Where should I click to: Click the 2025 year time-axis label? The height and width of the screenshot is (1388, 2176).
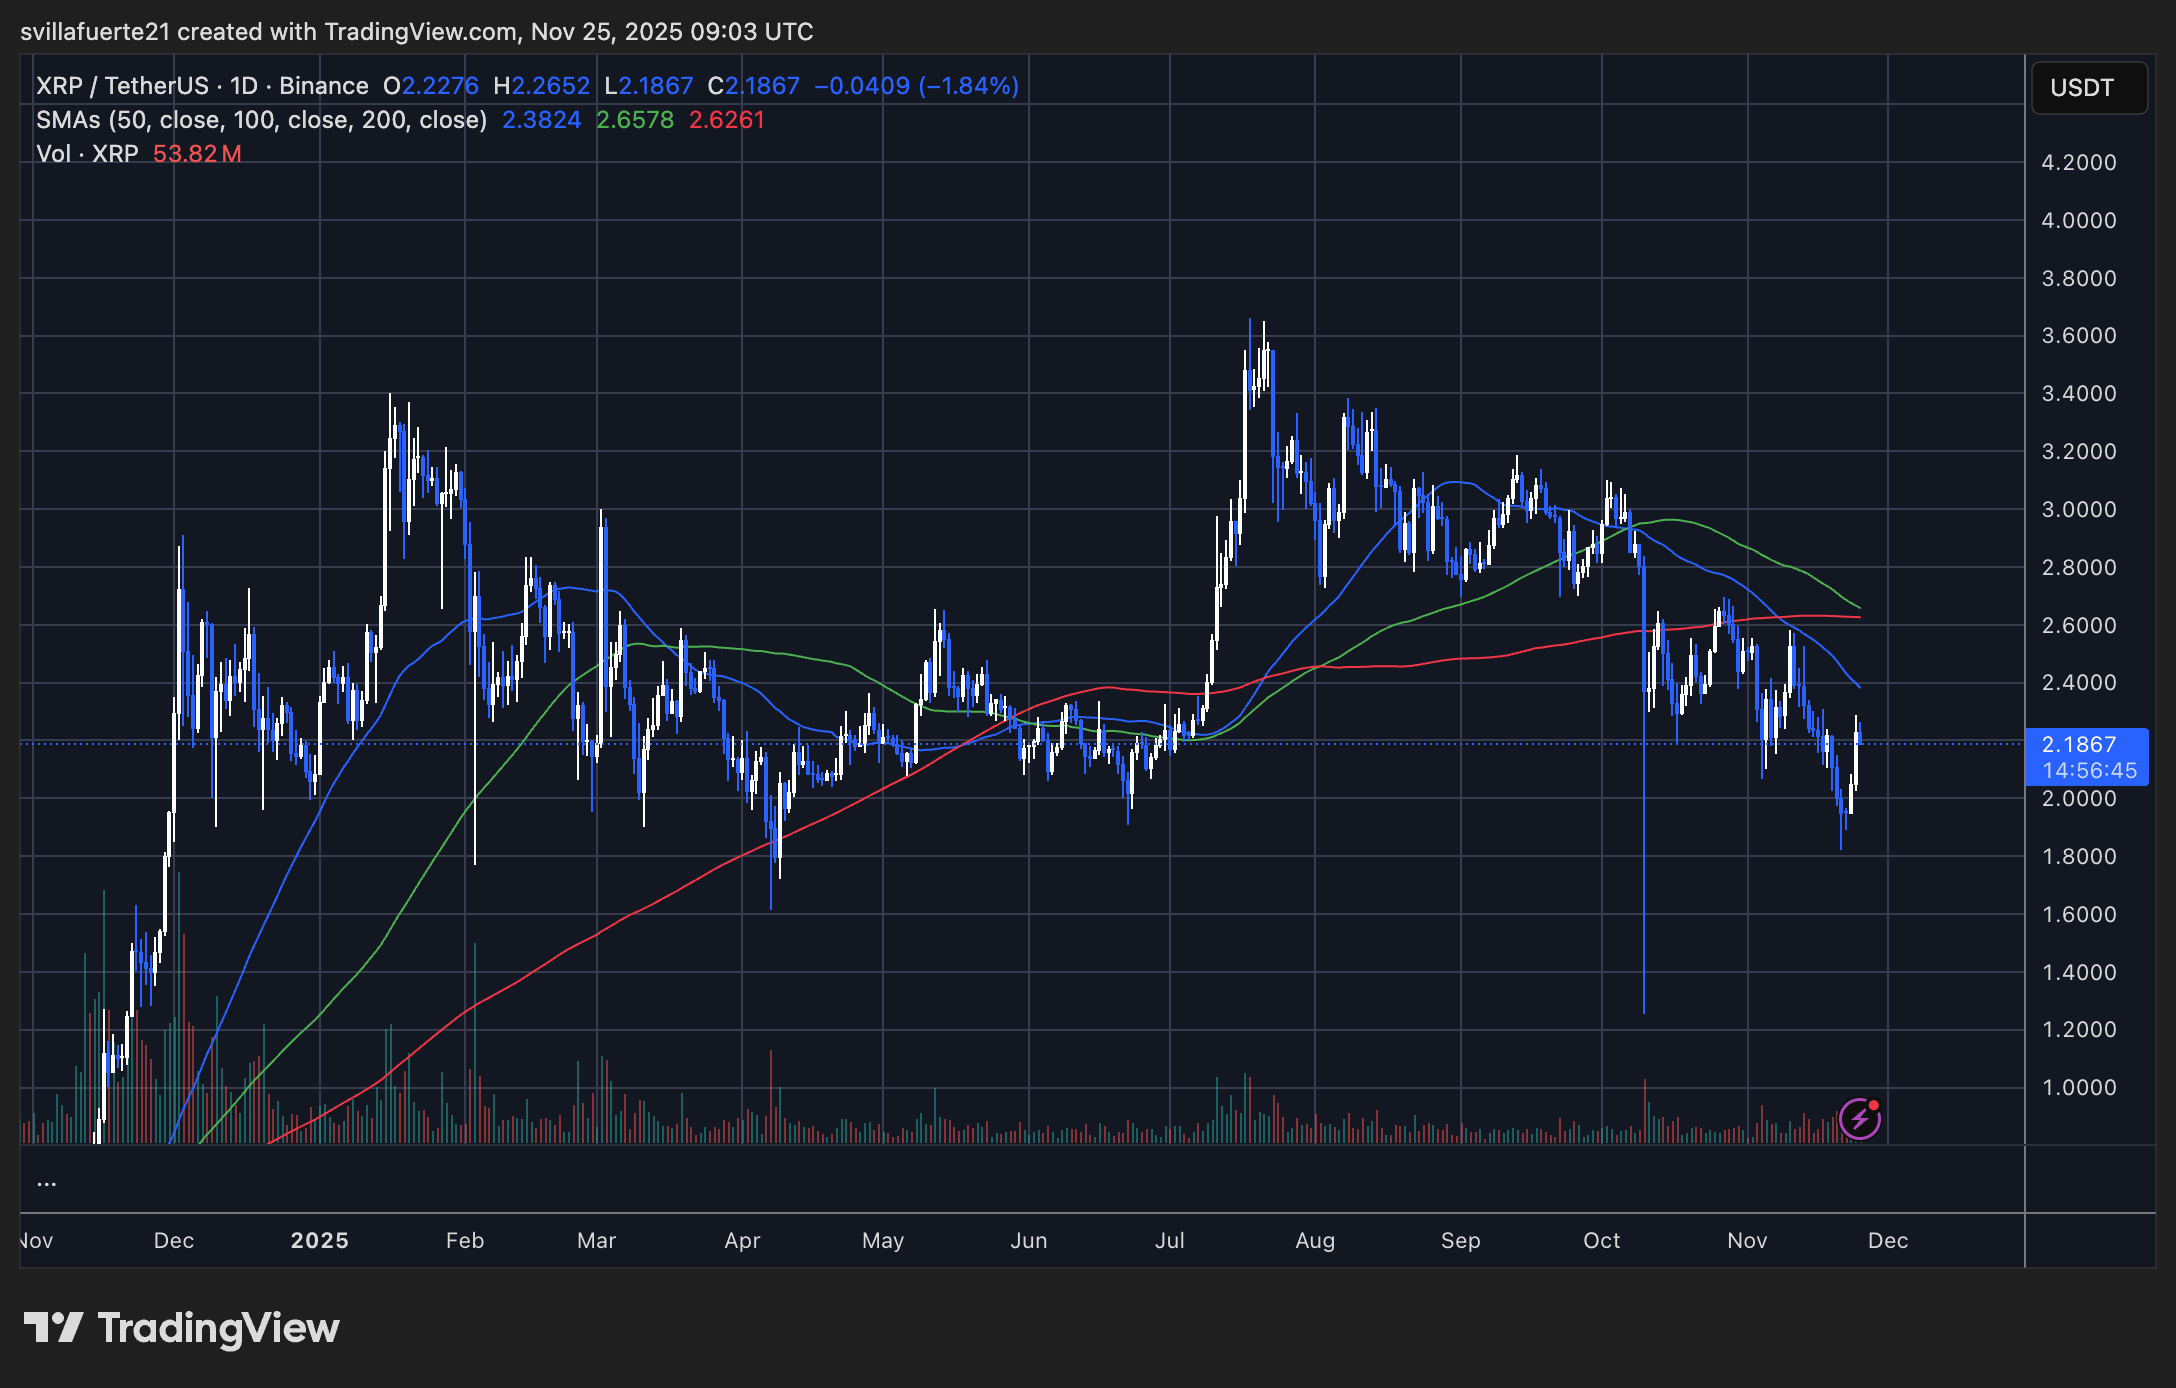pyautogui.click(x=319, y=1240)
